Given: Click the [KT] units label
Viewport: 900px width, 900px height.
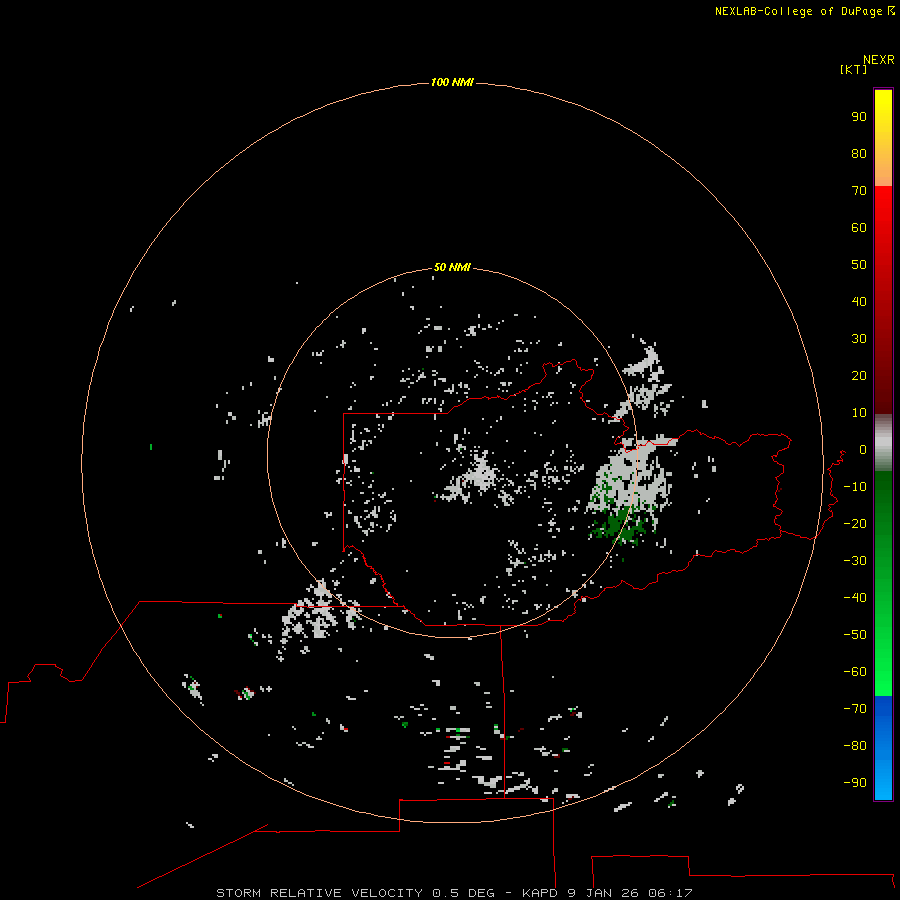Looking at the screenshot, I should coord(854,69).
